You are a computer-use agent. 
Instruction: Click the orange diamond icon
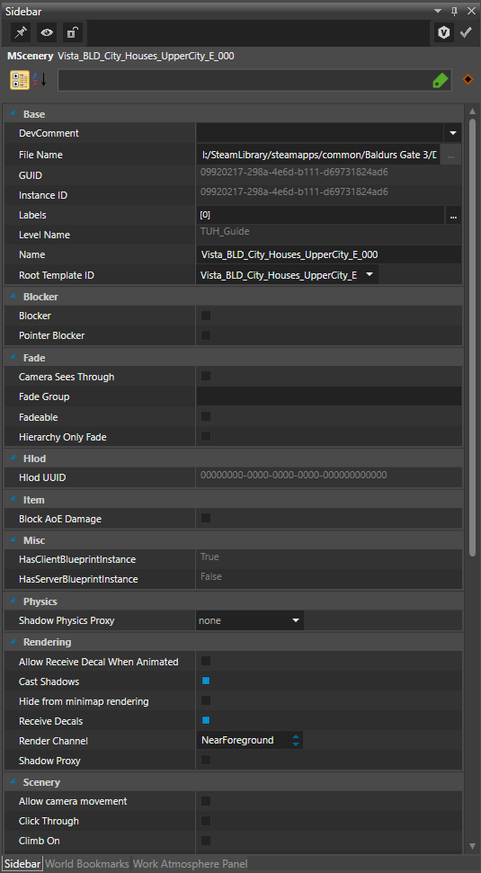(468, 80)
